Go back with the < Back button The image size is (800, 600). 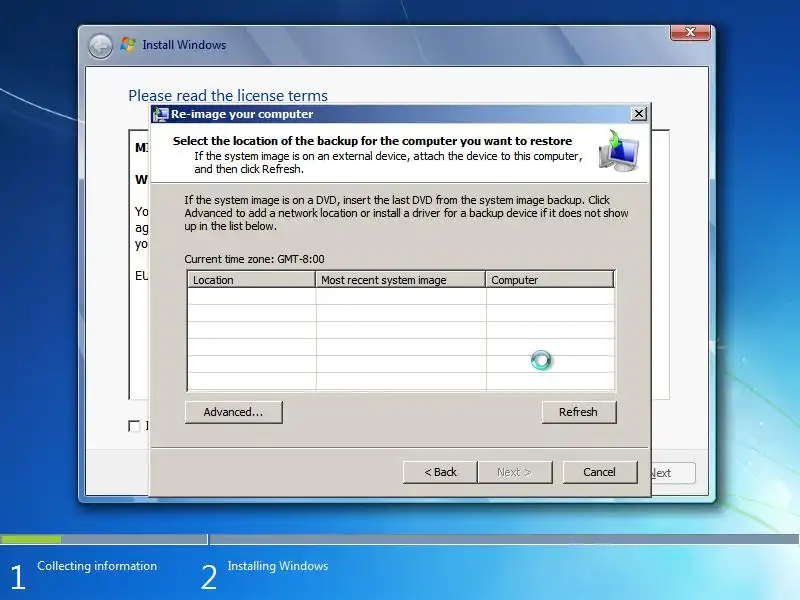click(x=440, y=472)
